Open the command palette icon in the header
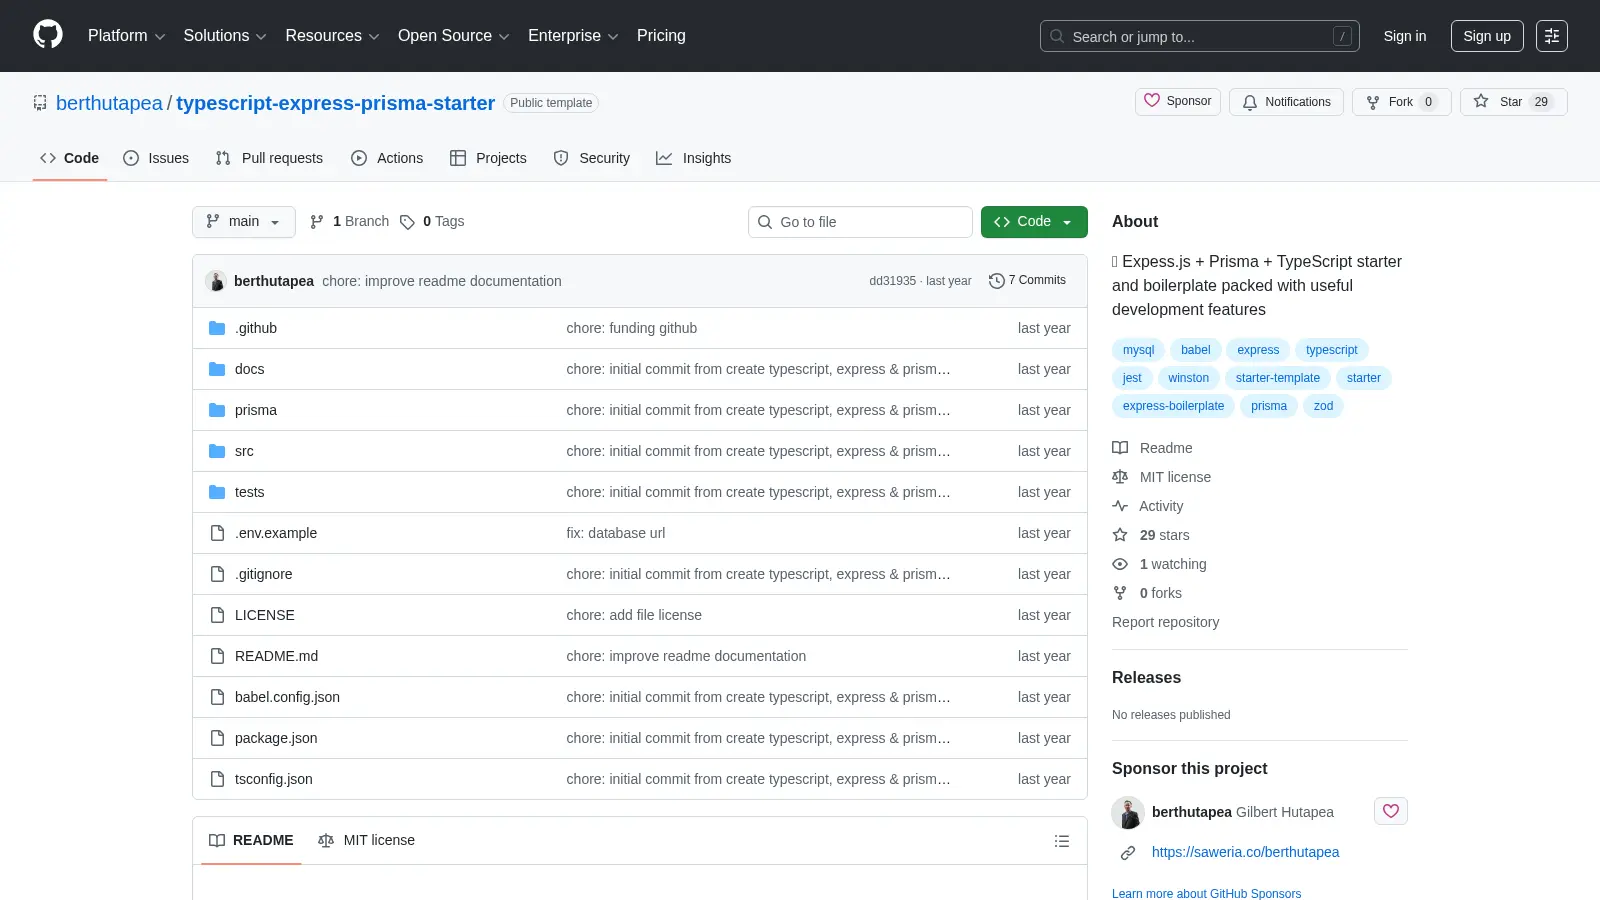The image size is (1600, 900). click(1552, 36)
